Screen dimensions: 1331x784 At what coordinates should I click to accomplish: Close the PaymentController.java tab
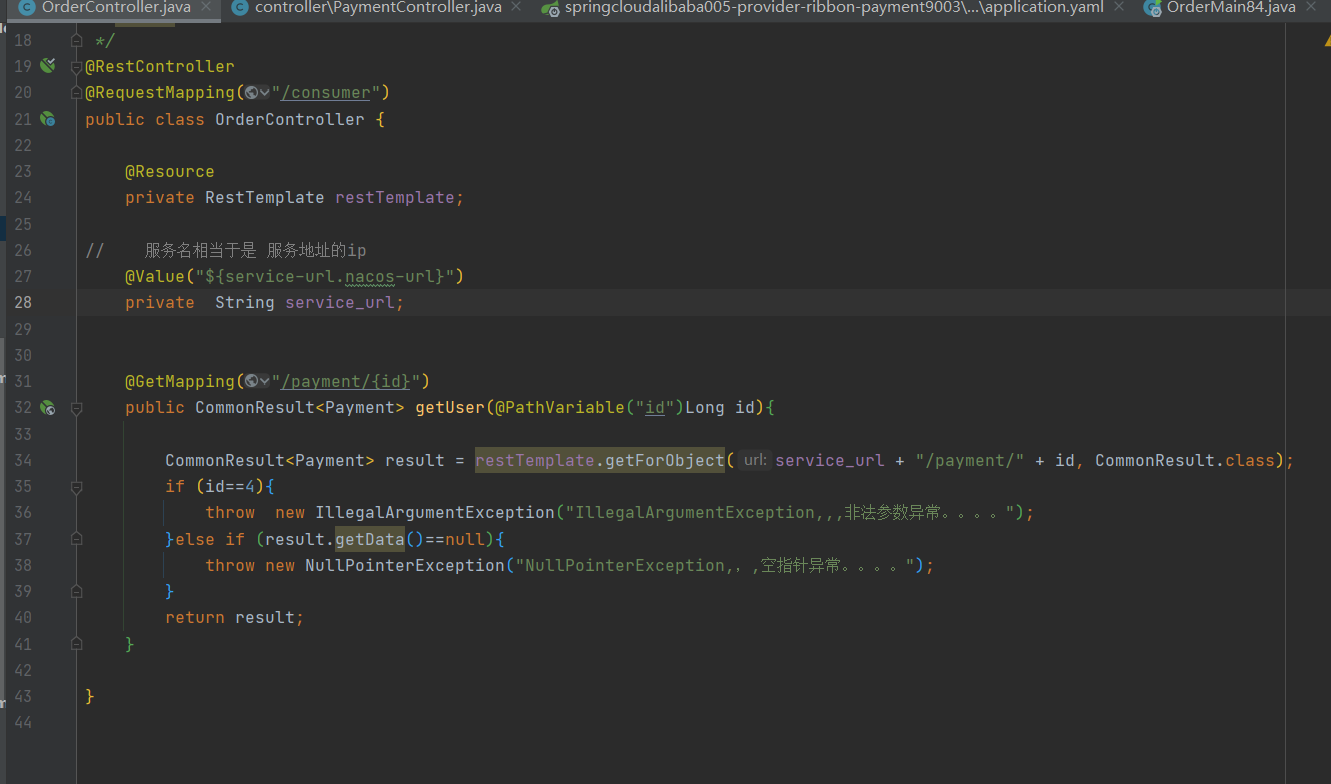[x=516, y=7]
